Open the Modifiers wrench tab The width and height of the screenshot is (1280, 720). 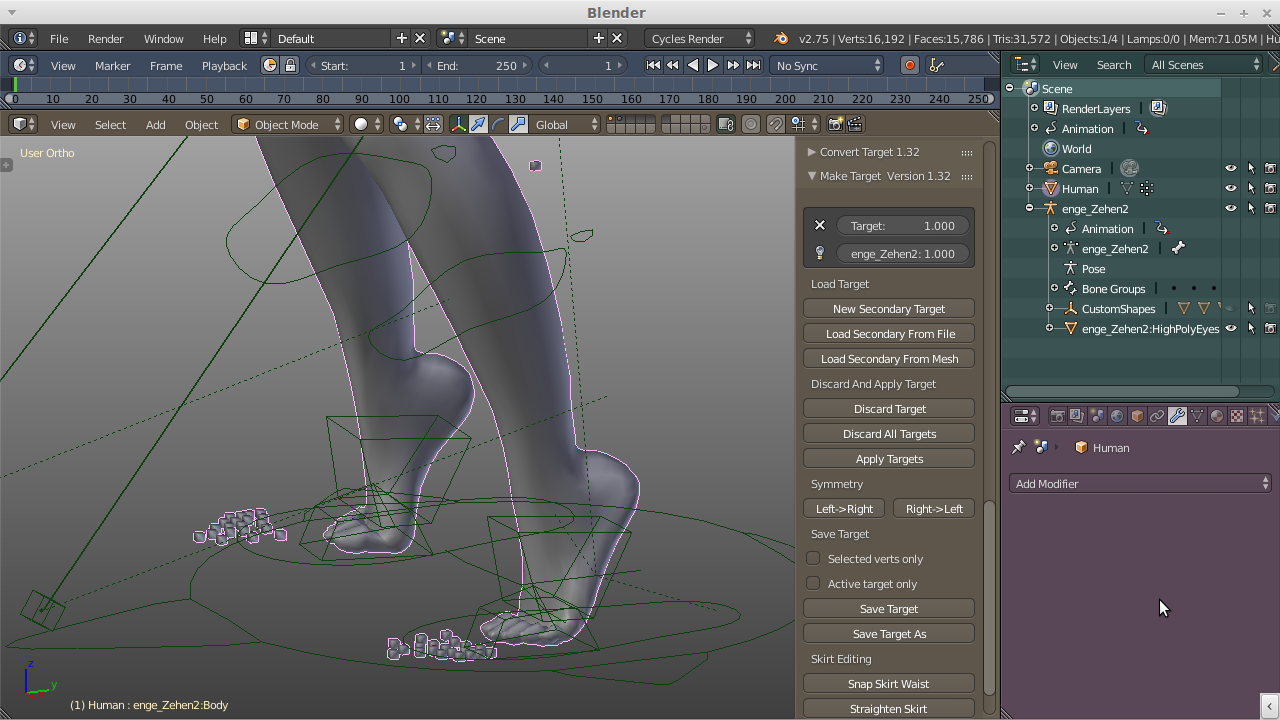pyautogui.click(x=1177, y=416)
